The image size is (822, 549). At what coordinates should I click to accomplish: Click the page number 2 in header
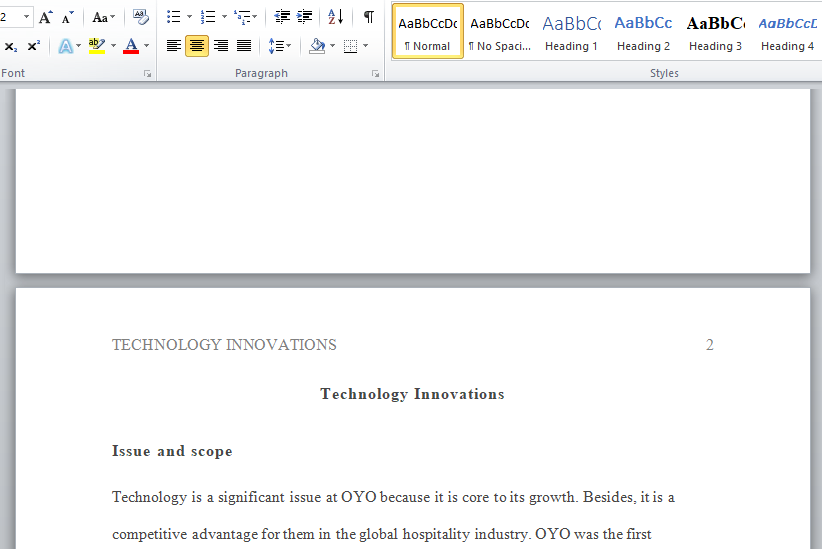click(x=709, y=345)
